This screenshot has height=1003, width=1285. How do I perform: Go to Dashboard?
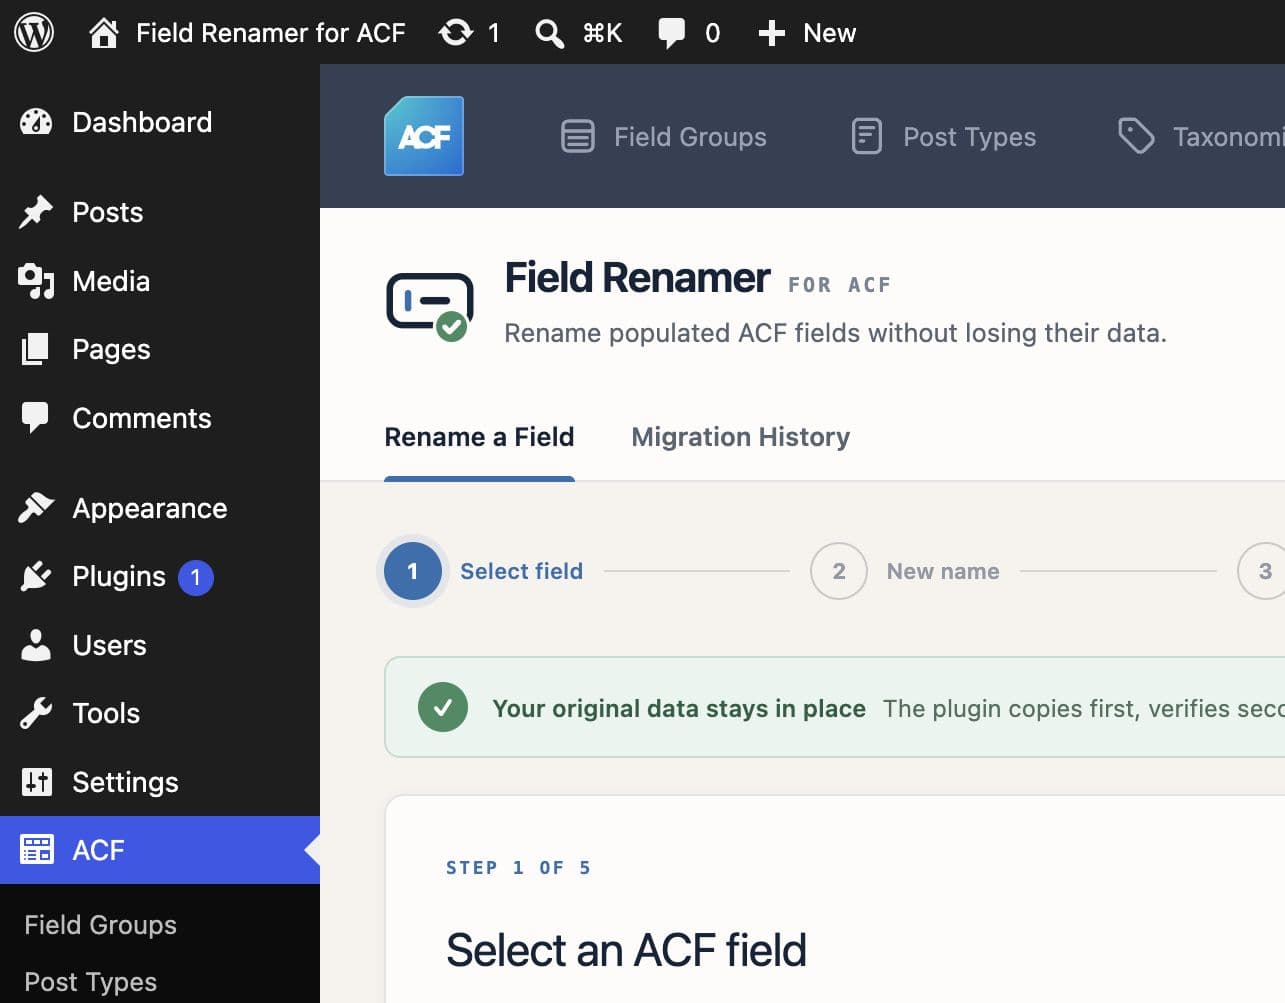142,122
